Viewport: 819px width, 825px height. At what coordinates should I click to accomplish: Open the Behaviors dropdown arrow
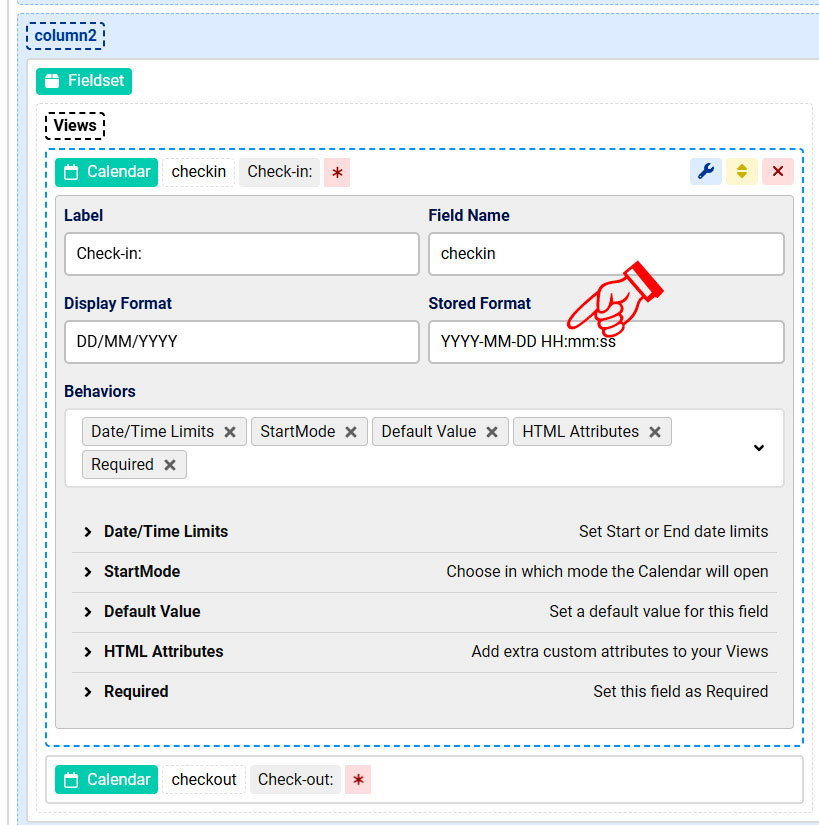(x=758, y=448)
